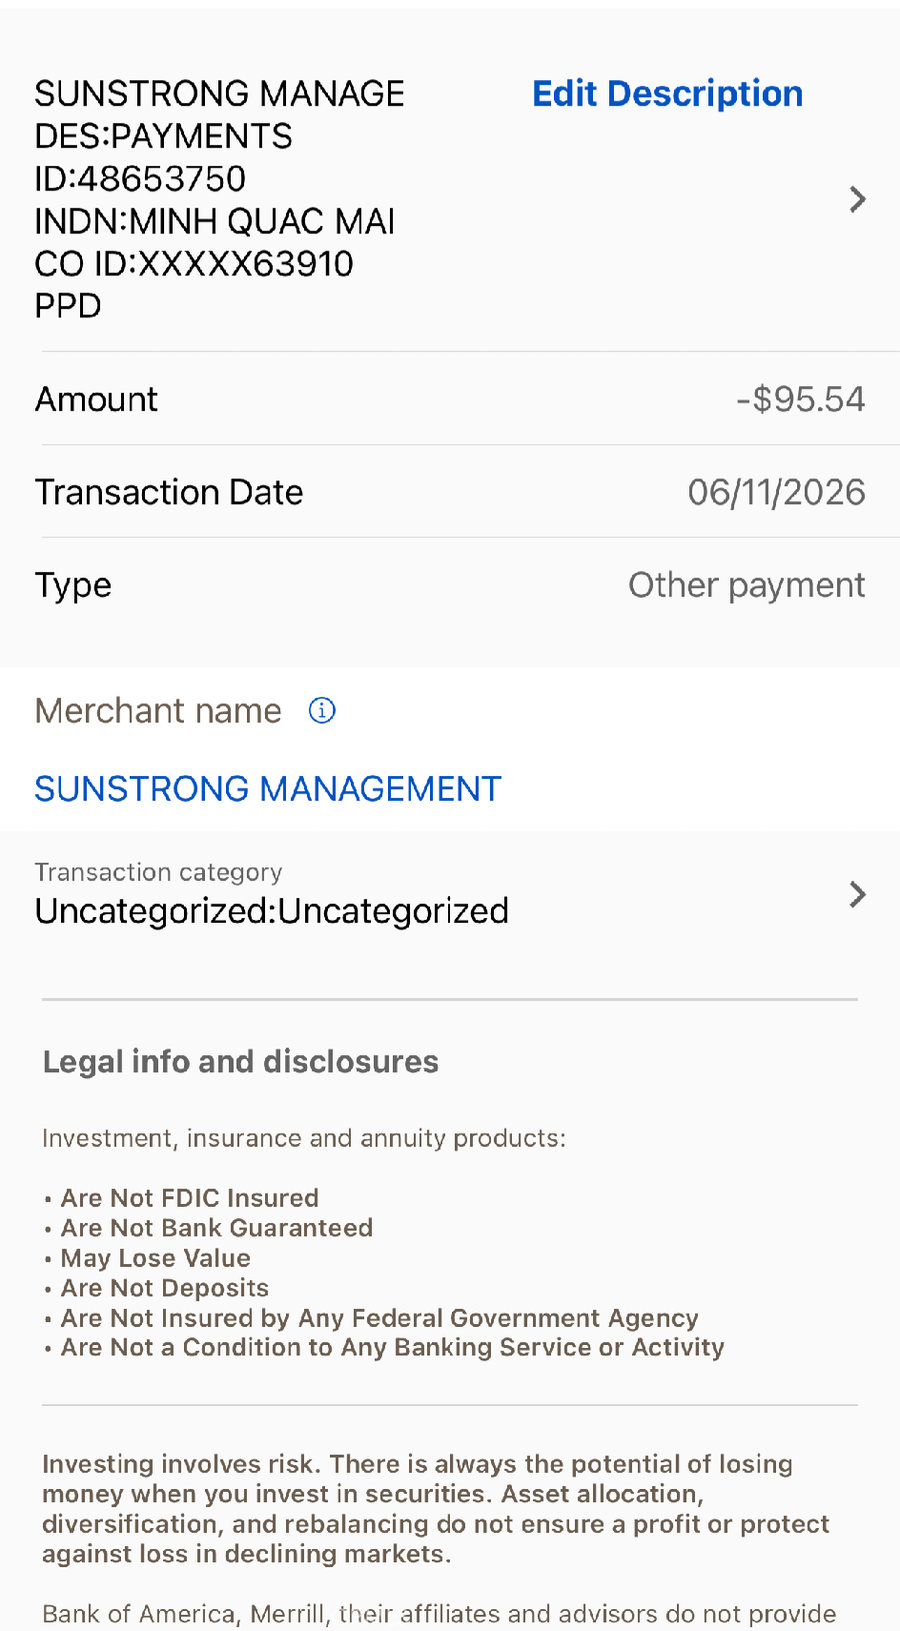The width and height of the screenshot is (900, 1631).
Task: Expand the Transaction category chevron
Action: pos(857,894)
